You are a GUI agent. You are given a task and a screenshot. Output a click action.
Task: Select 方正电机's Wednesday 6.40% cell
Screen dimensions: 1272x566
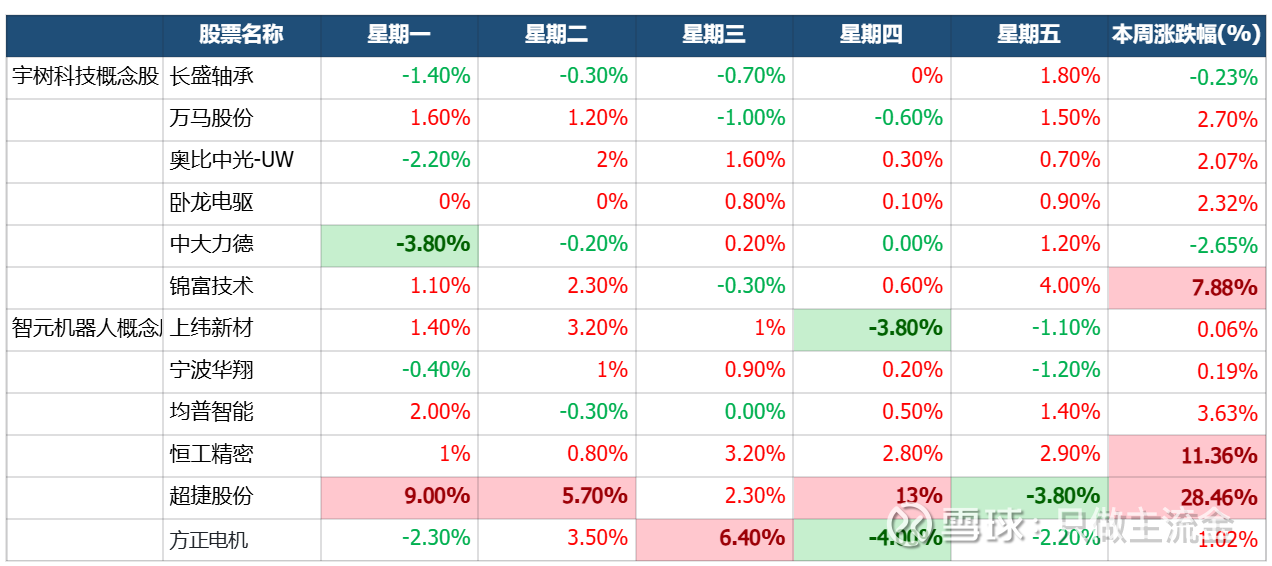pyautogui.click(x=714, y=539)
